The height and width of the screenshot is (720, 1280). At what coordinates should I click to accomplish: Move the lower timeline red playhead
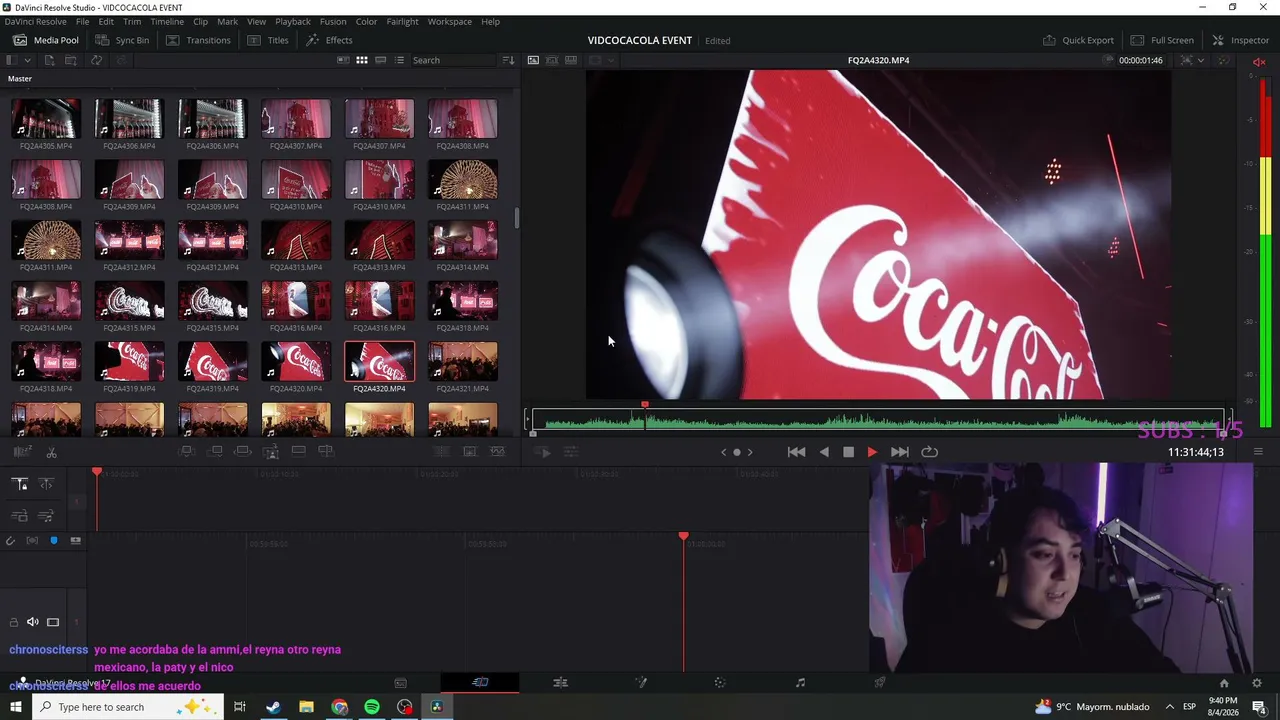684,538
